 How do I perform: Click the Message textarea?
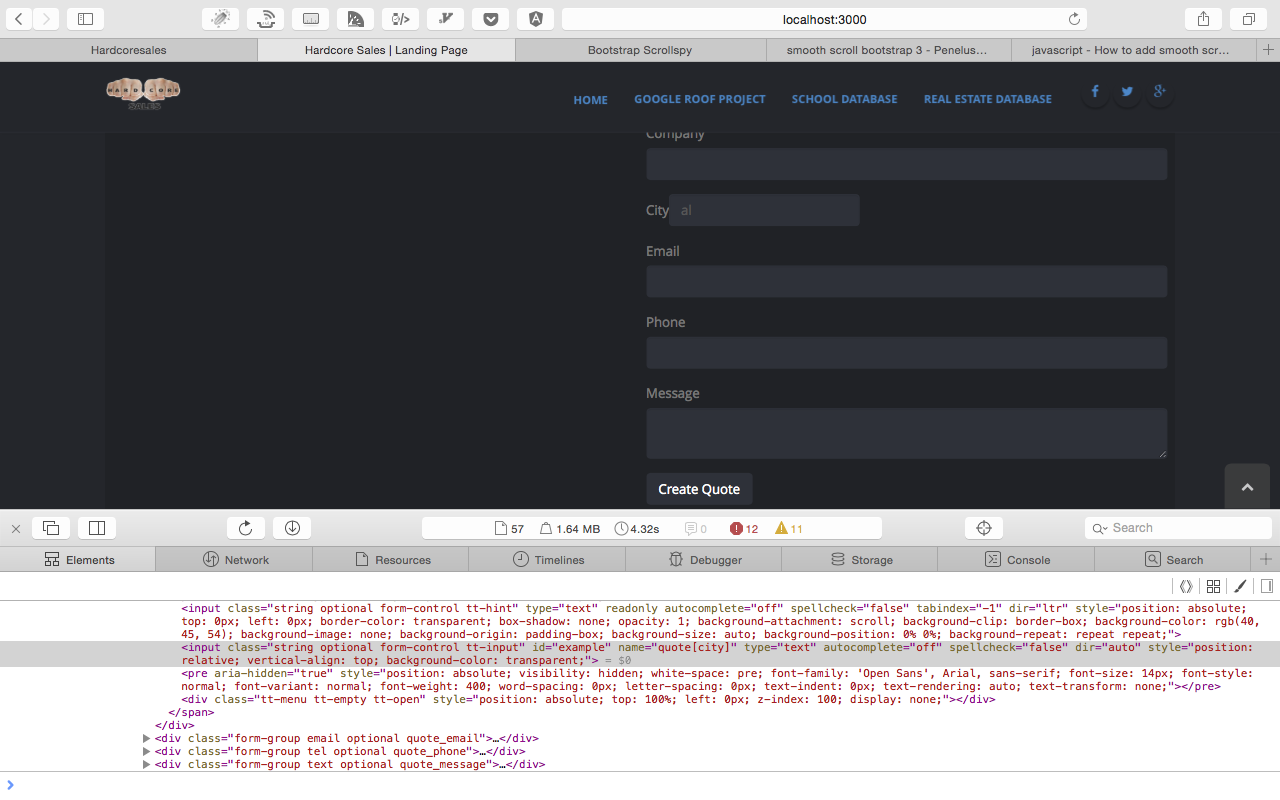pyautogui.click(x=906, y=433)
